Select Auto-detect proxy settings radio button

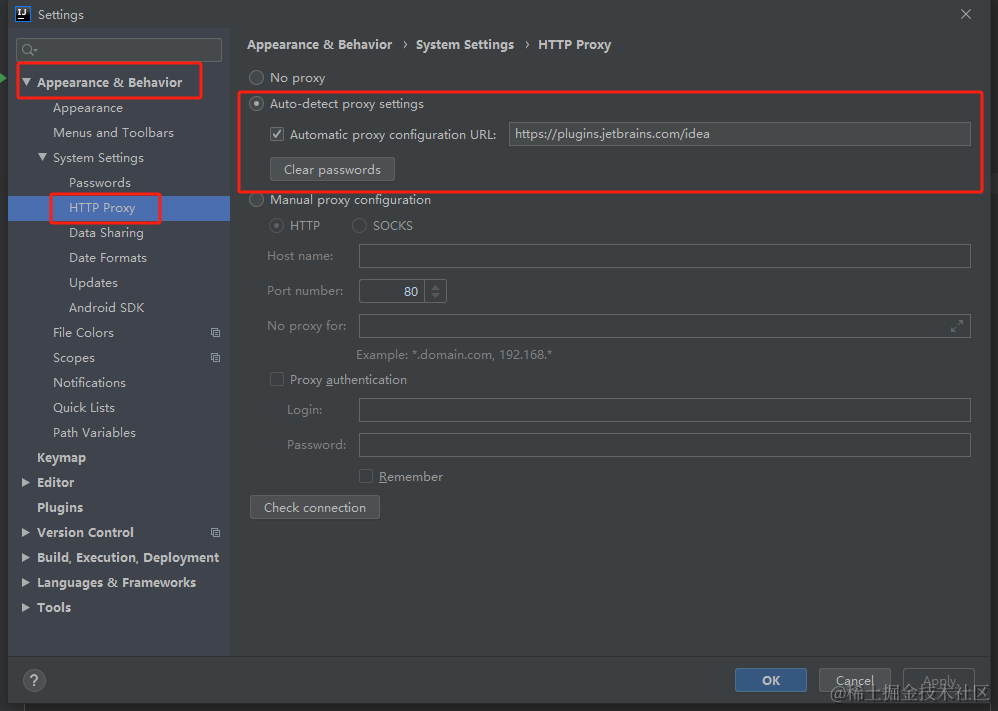(x=257, y=104)
